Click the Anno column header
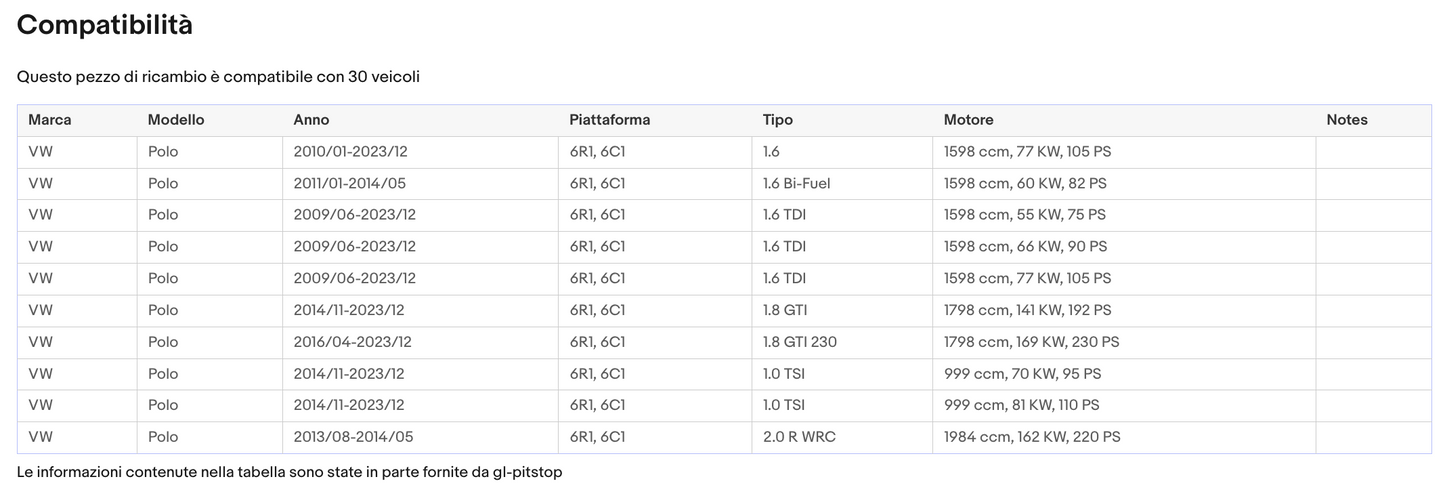The width and height of the screenshot is (1445, 496). pos(311,120)
